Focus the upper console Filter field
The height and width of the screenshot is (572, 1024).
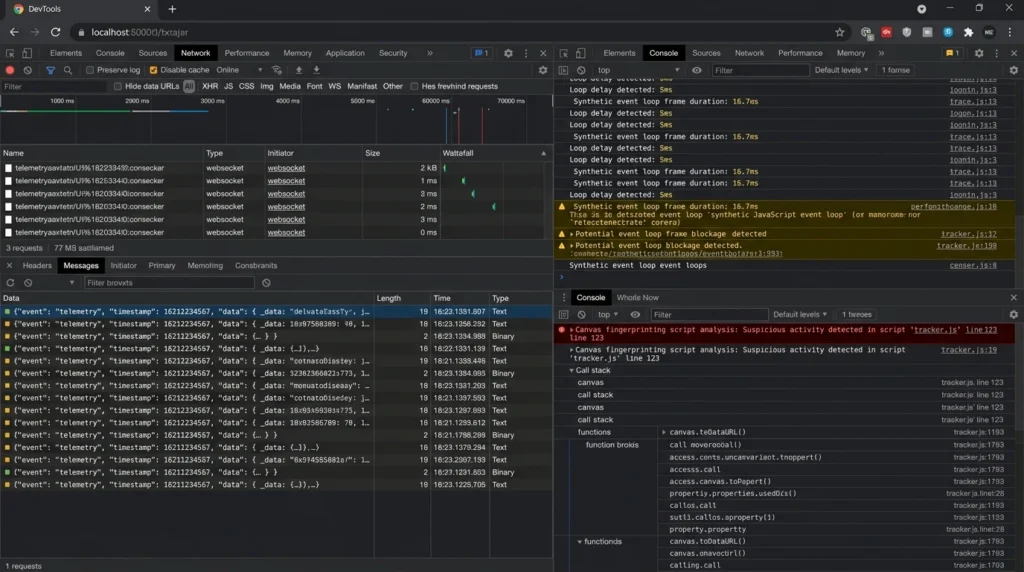click(x=760, y=70)
